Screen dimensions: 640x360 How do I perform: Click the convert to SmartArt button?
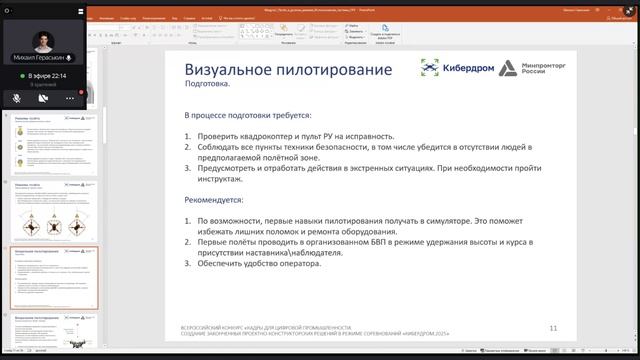tap(214, 37)
